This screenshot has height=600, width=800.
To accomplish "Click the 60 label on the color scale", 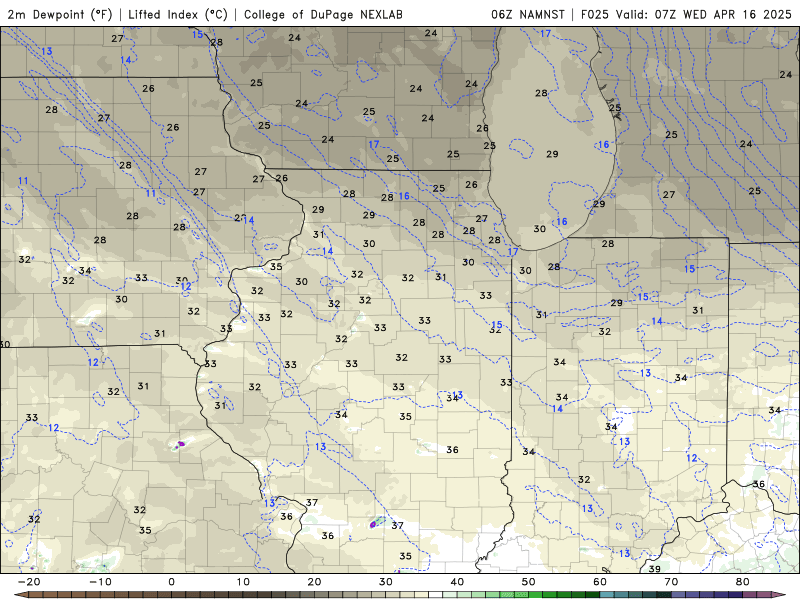I will [600, 582].
